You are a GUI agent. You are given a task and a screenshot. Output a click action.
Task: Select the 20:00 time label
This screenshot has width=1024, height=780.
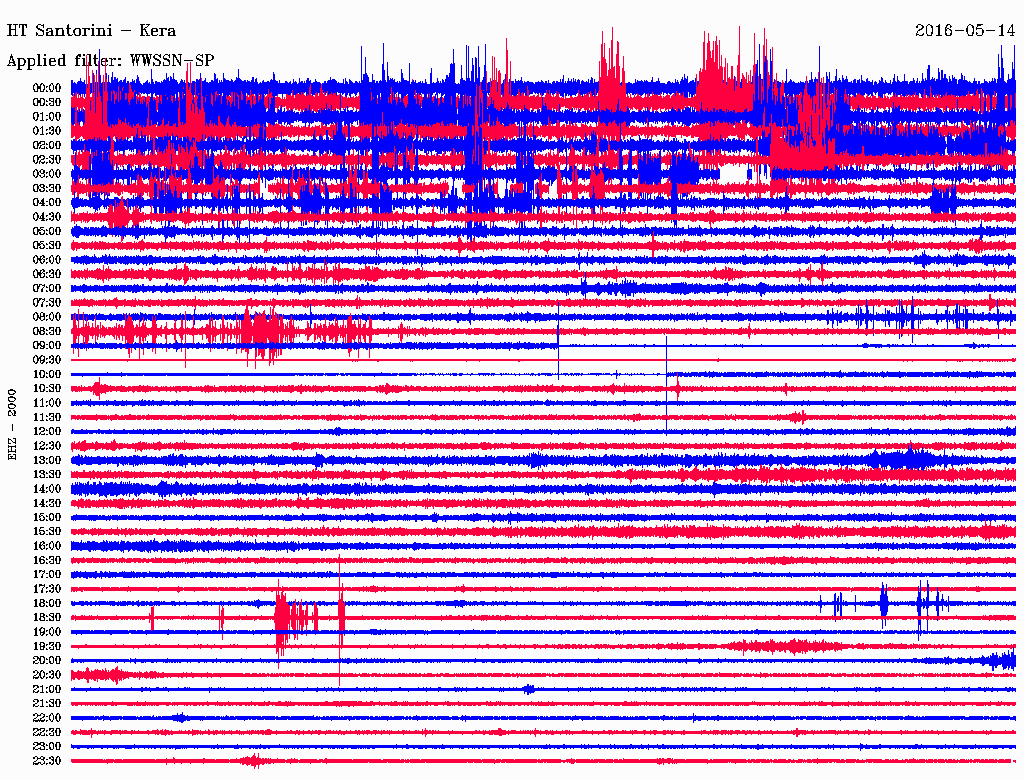(x=47, y=660)
